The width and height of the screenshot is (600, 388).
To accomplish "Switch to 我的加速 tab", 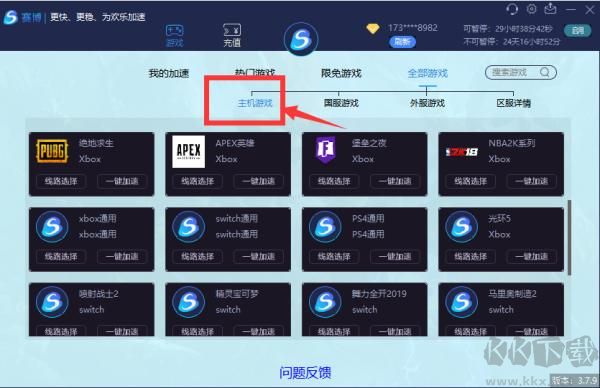I will [169, 73].
